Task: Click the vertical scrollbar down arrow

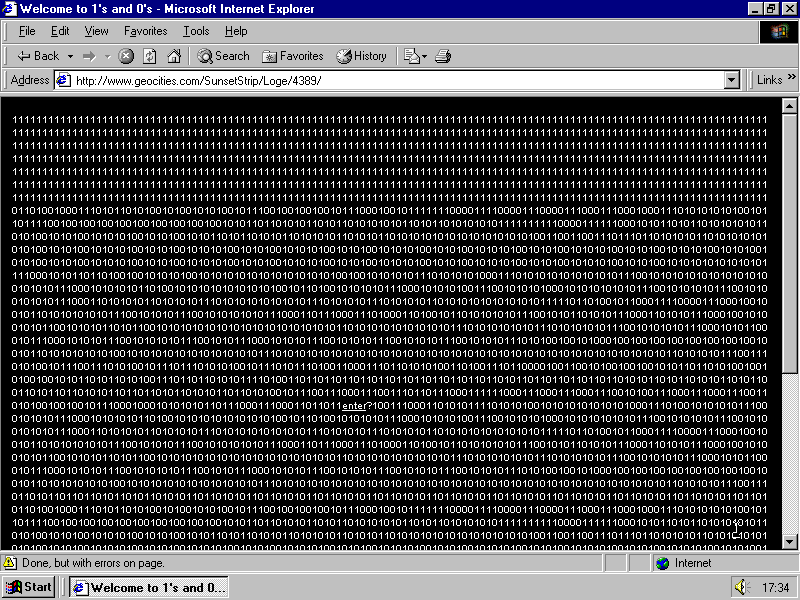Action: click(789, 541)
